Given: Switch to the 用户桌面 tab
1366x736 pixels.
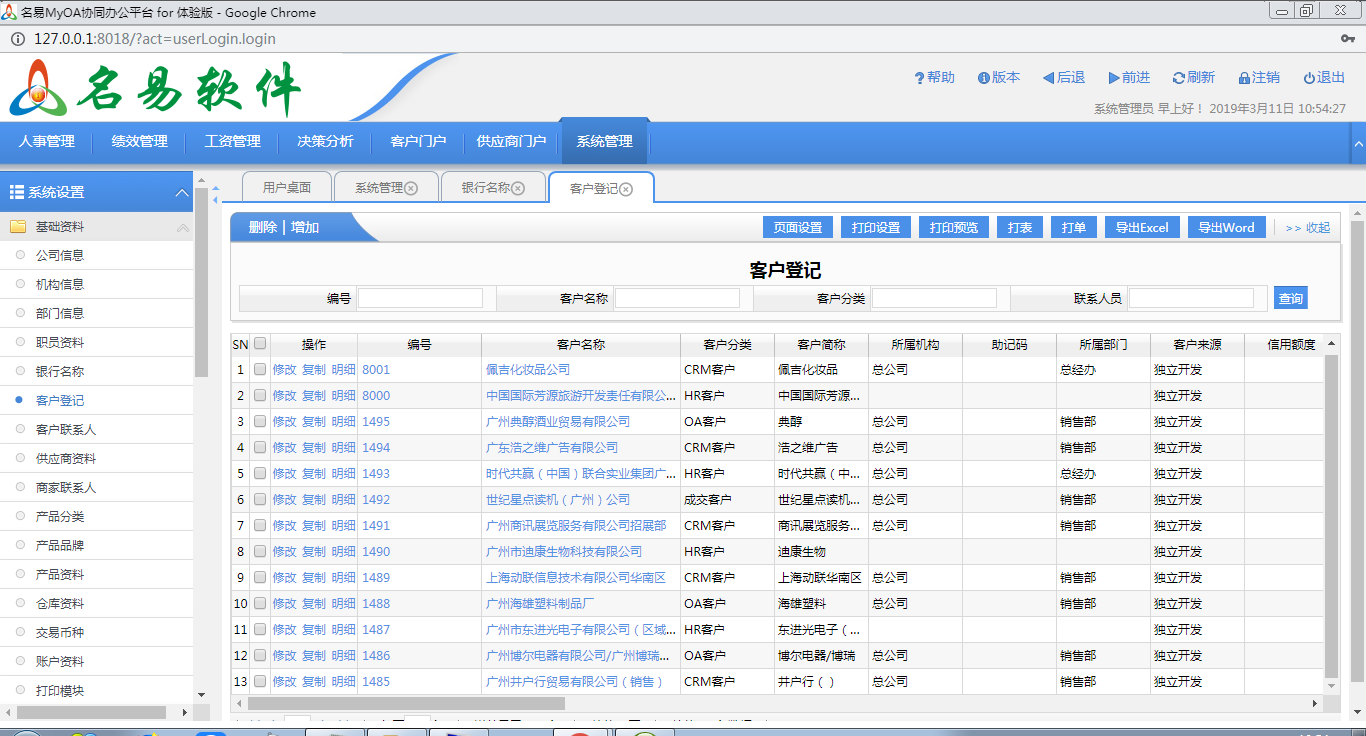Looking at the screenshot, I should point(287,188).
